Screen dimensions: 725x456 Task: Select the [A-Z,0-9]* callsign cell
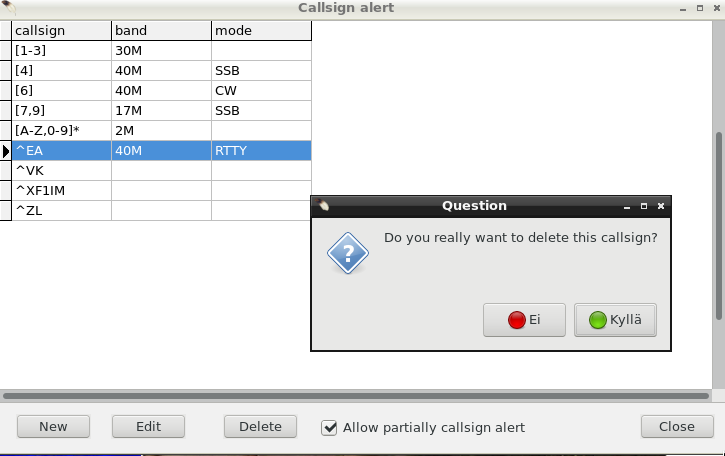(61, 130)
